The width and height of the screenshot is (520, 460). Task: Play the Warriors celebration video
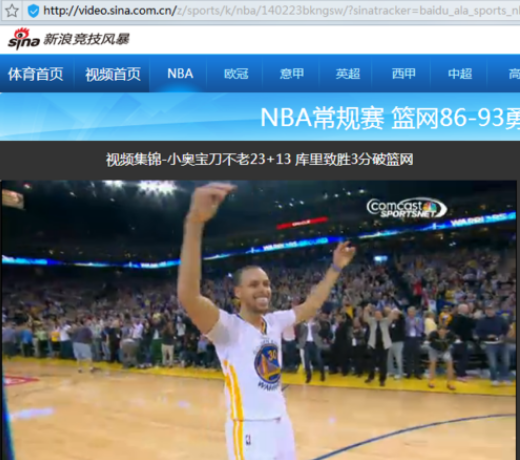[259, 320]
